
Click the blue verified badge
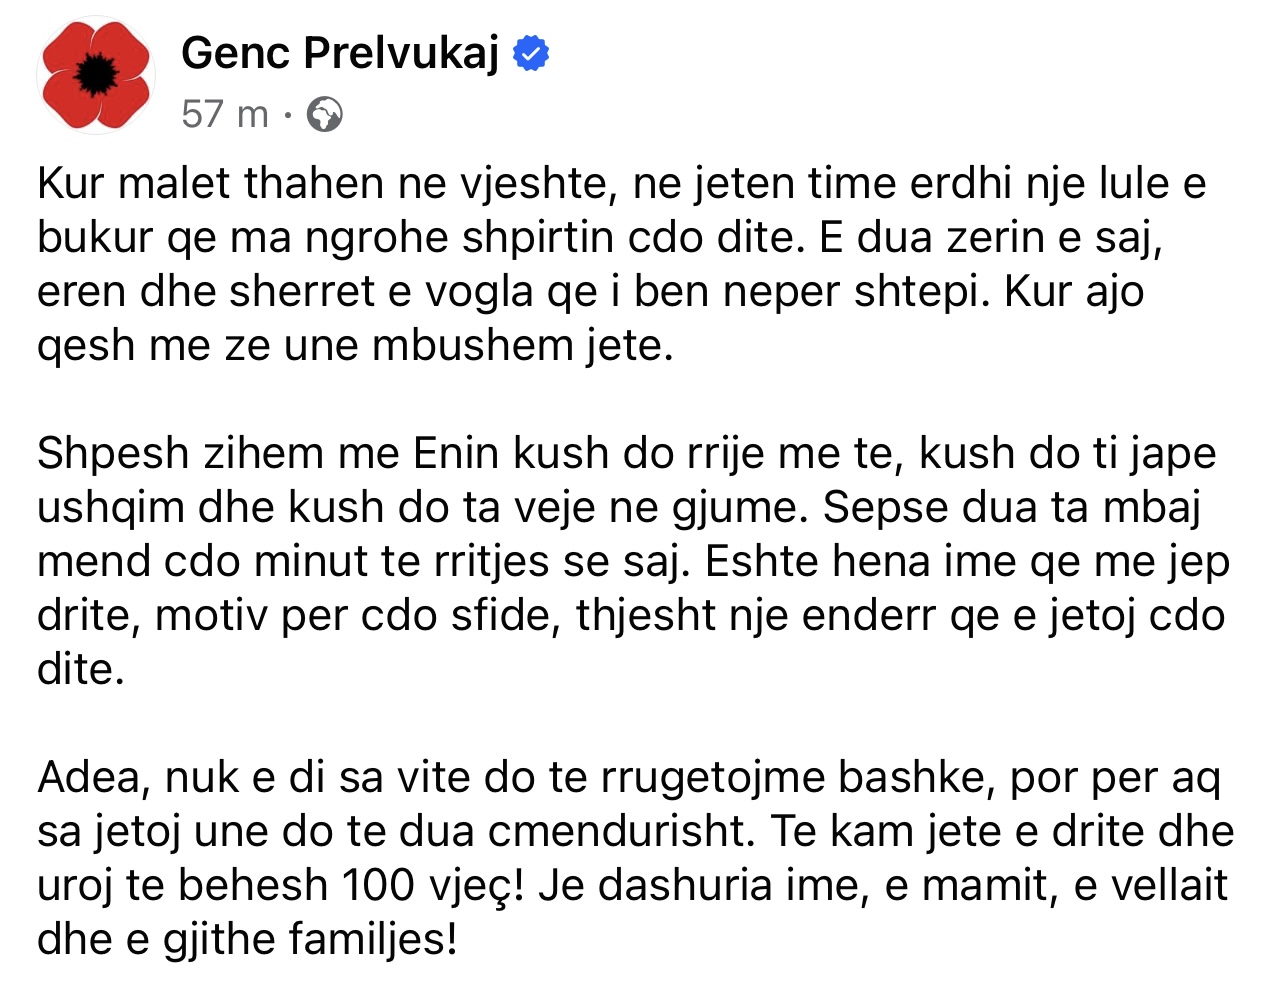531,54
